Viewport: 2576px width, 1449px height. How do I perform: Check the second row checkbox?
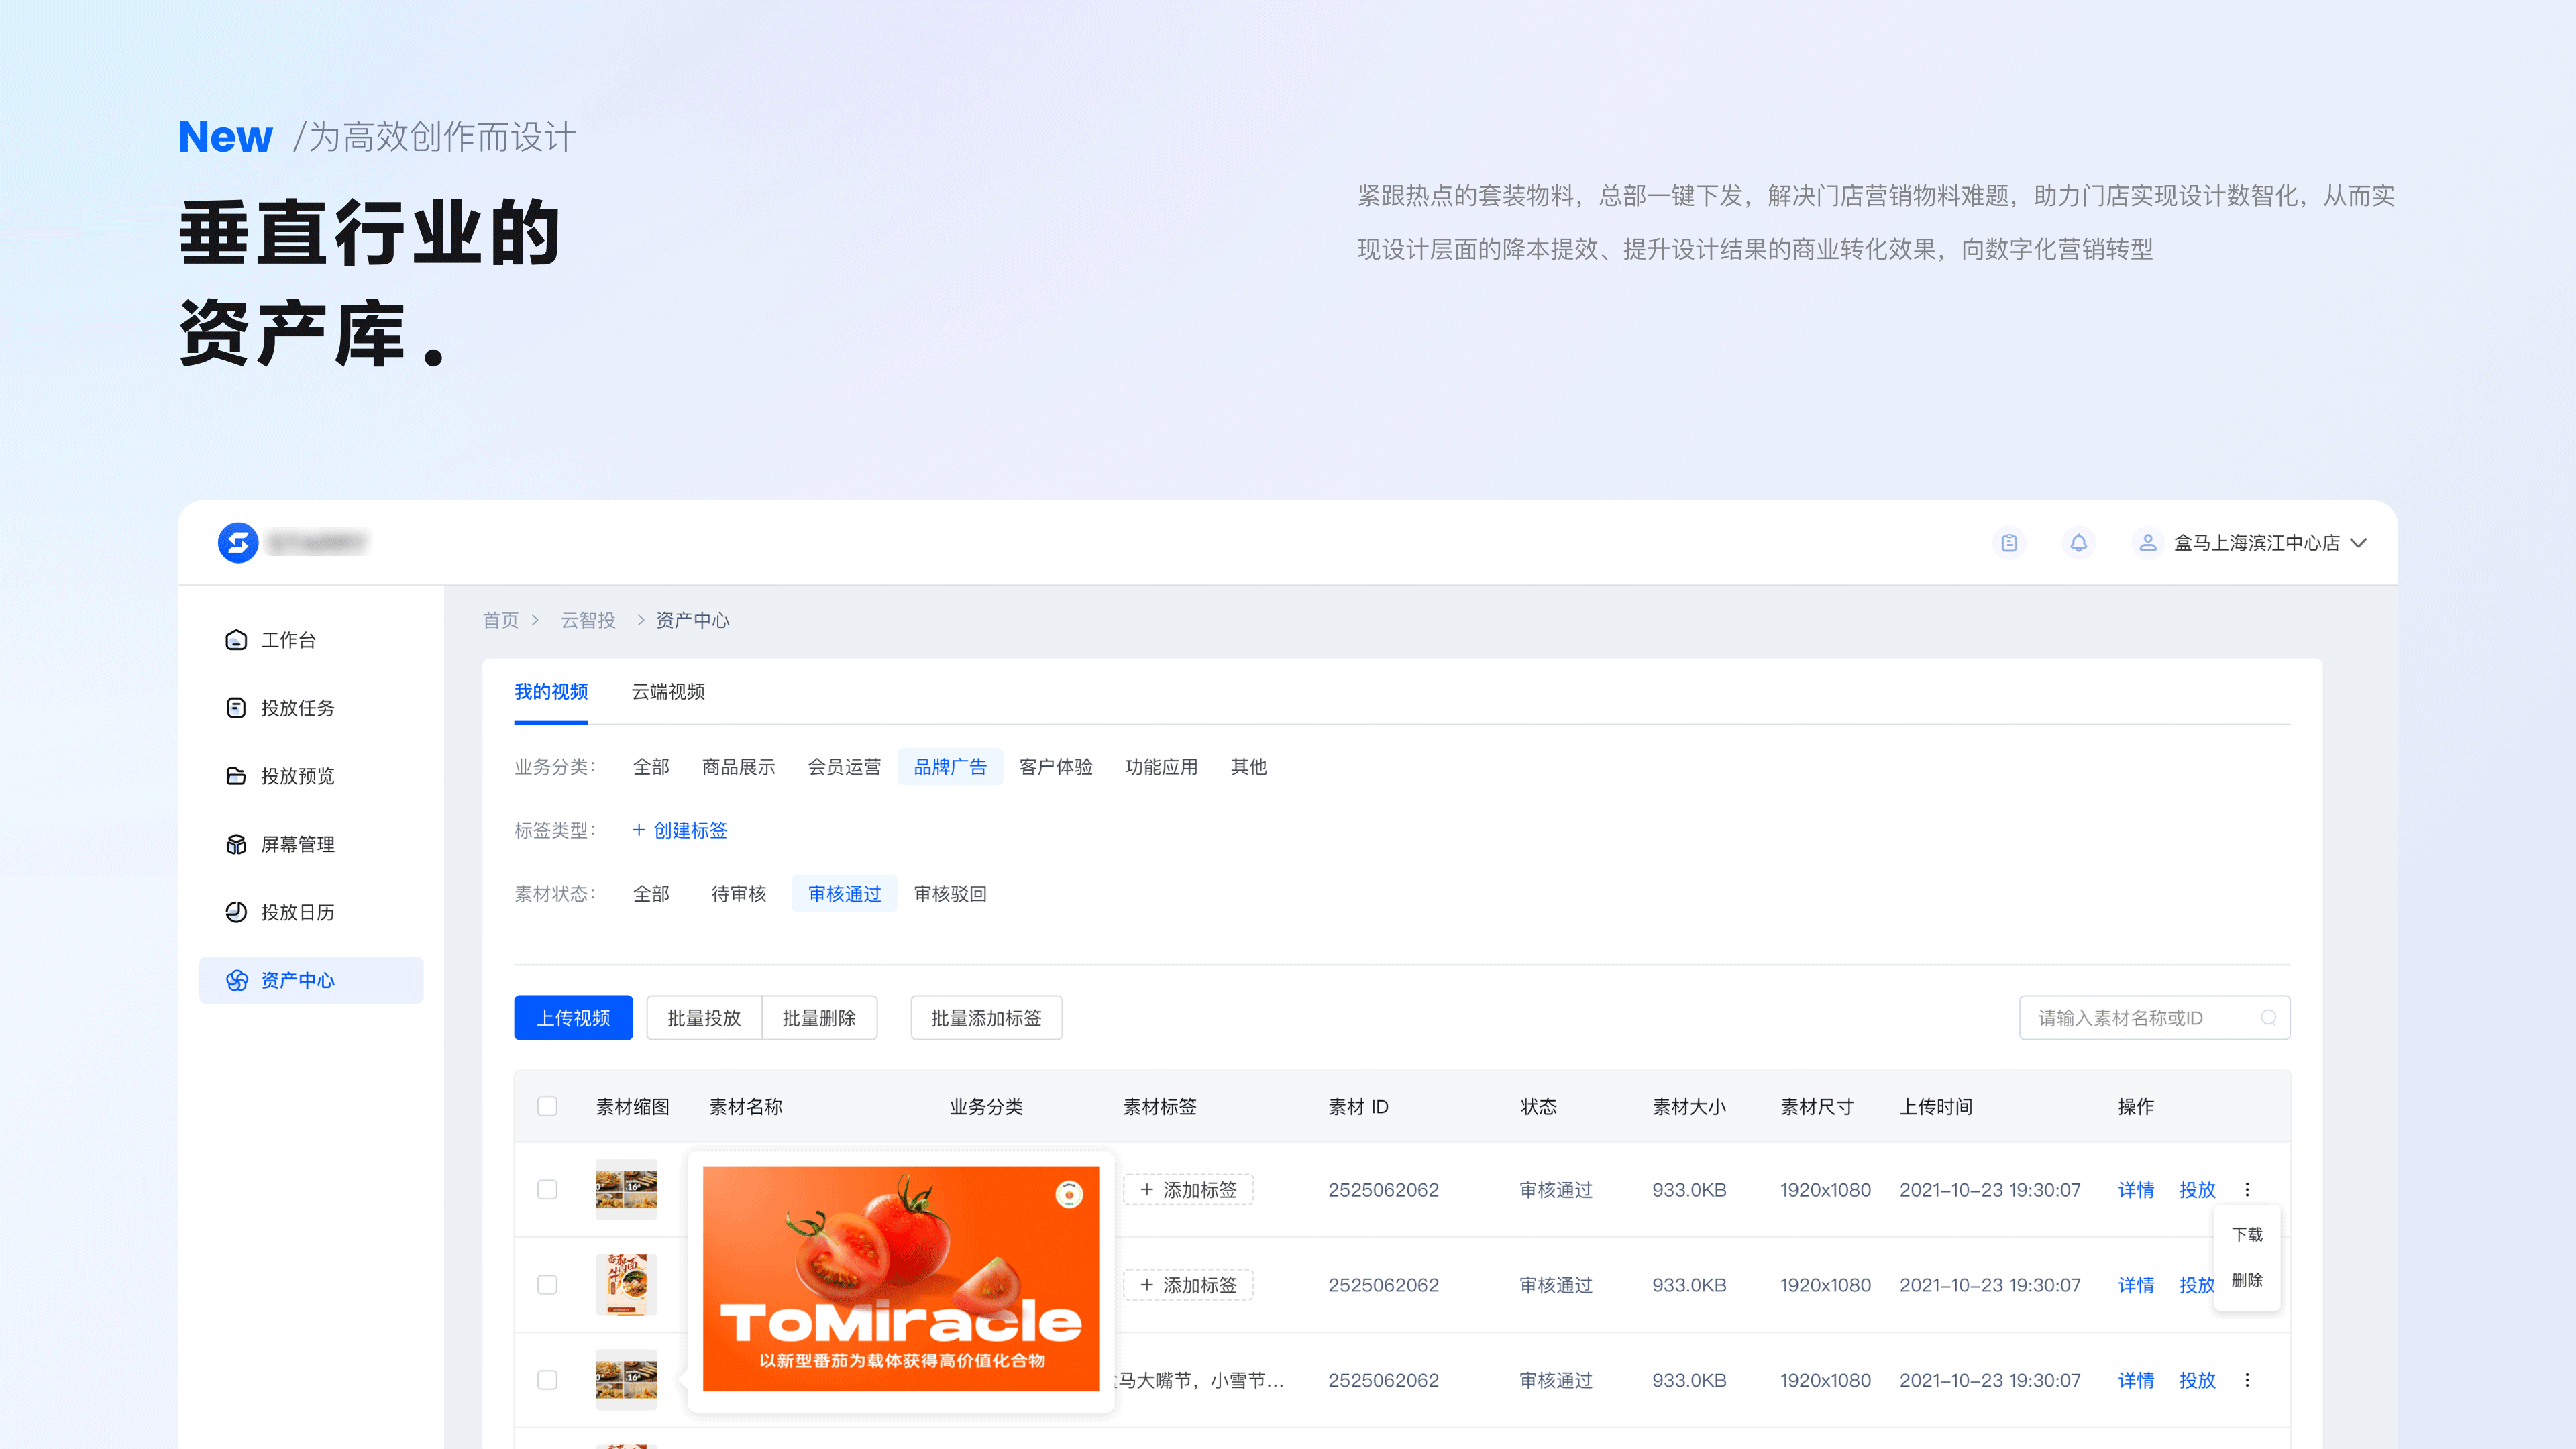point(547,1285)
